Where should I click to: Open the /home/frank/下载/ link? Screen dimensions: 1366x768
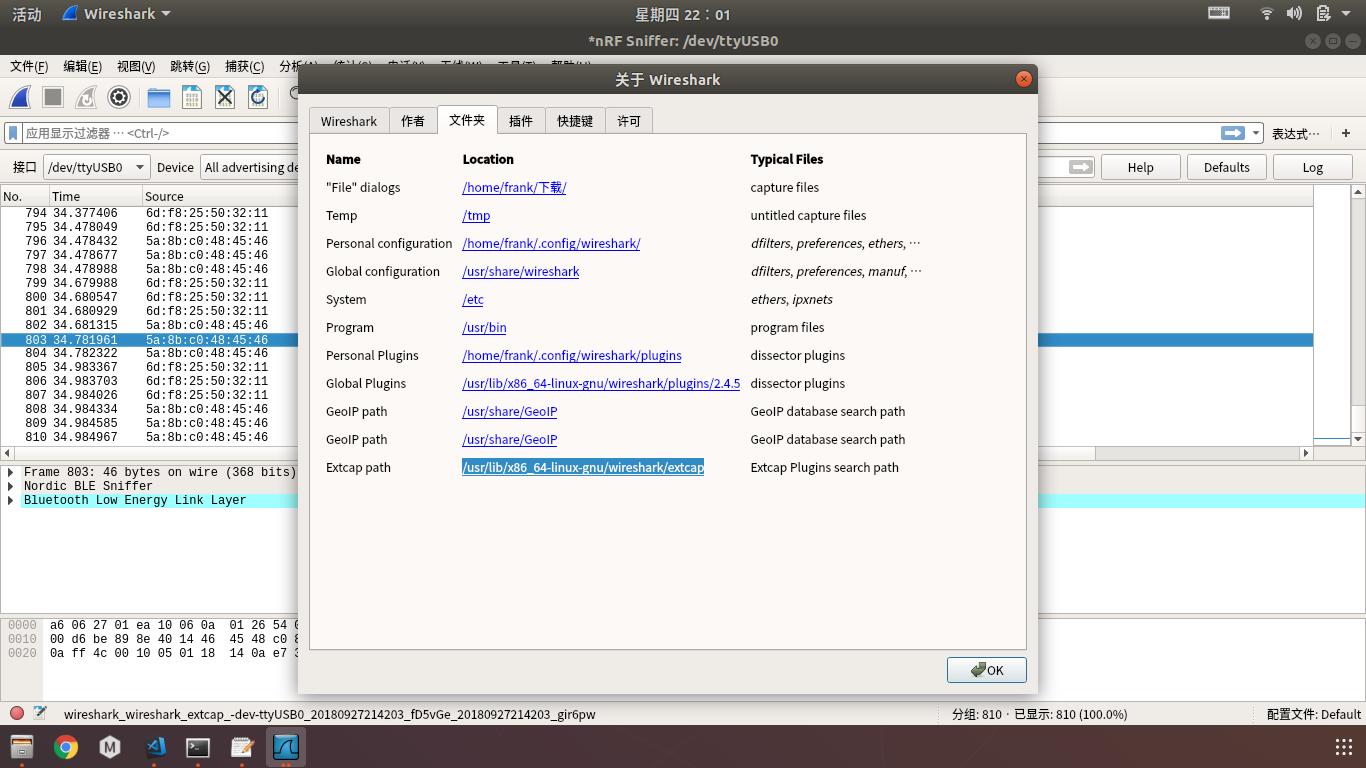[514, 187]
